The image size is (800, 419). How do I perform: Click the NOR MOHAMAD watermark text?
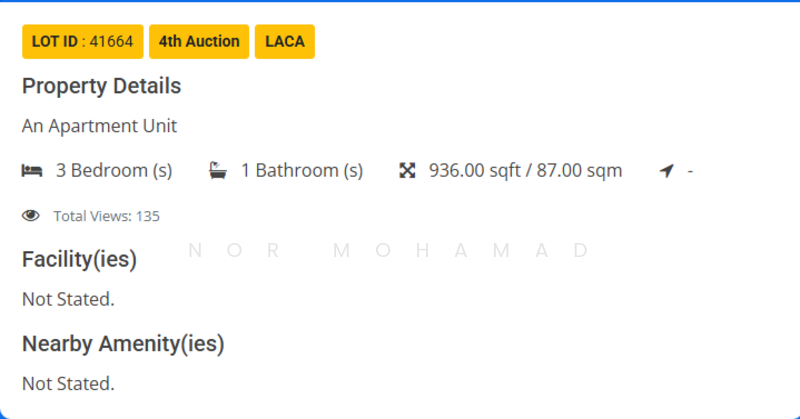tap(389, 250)
